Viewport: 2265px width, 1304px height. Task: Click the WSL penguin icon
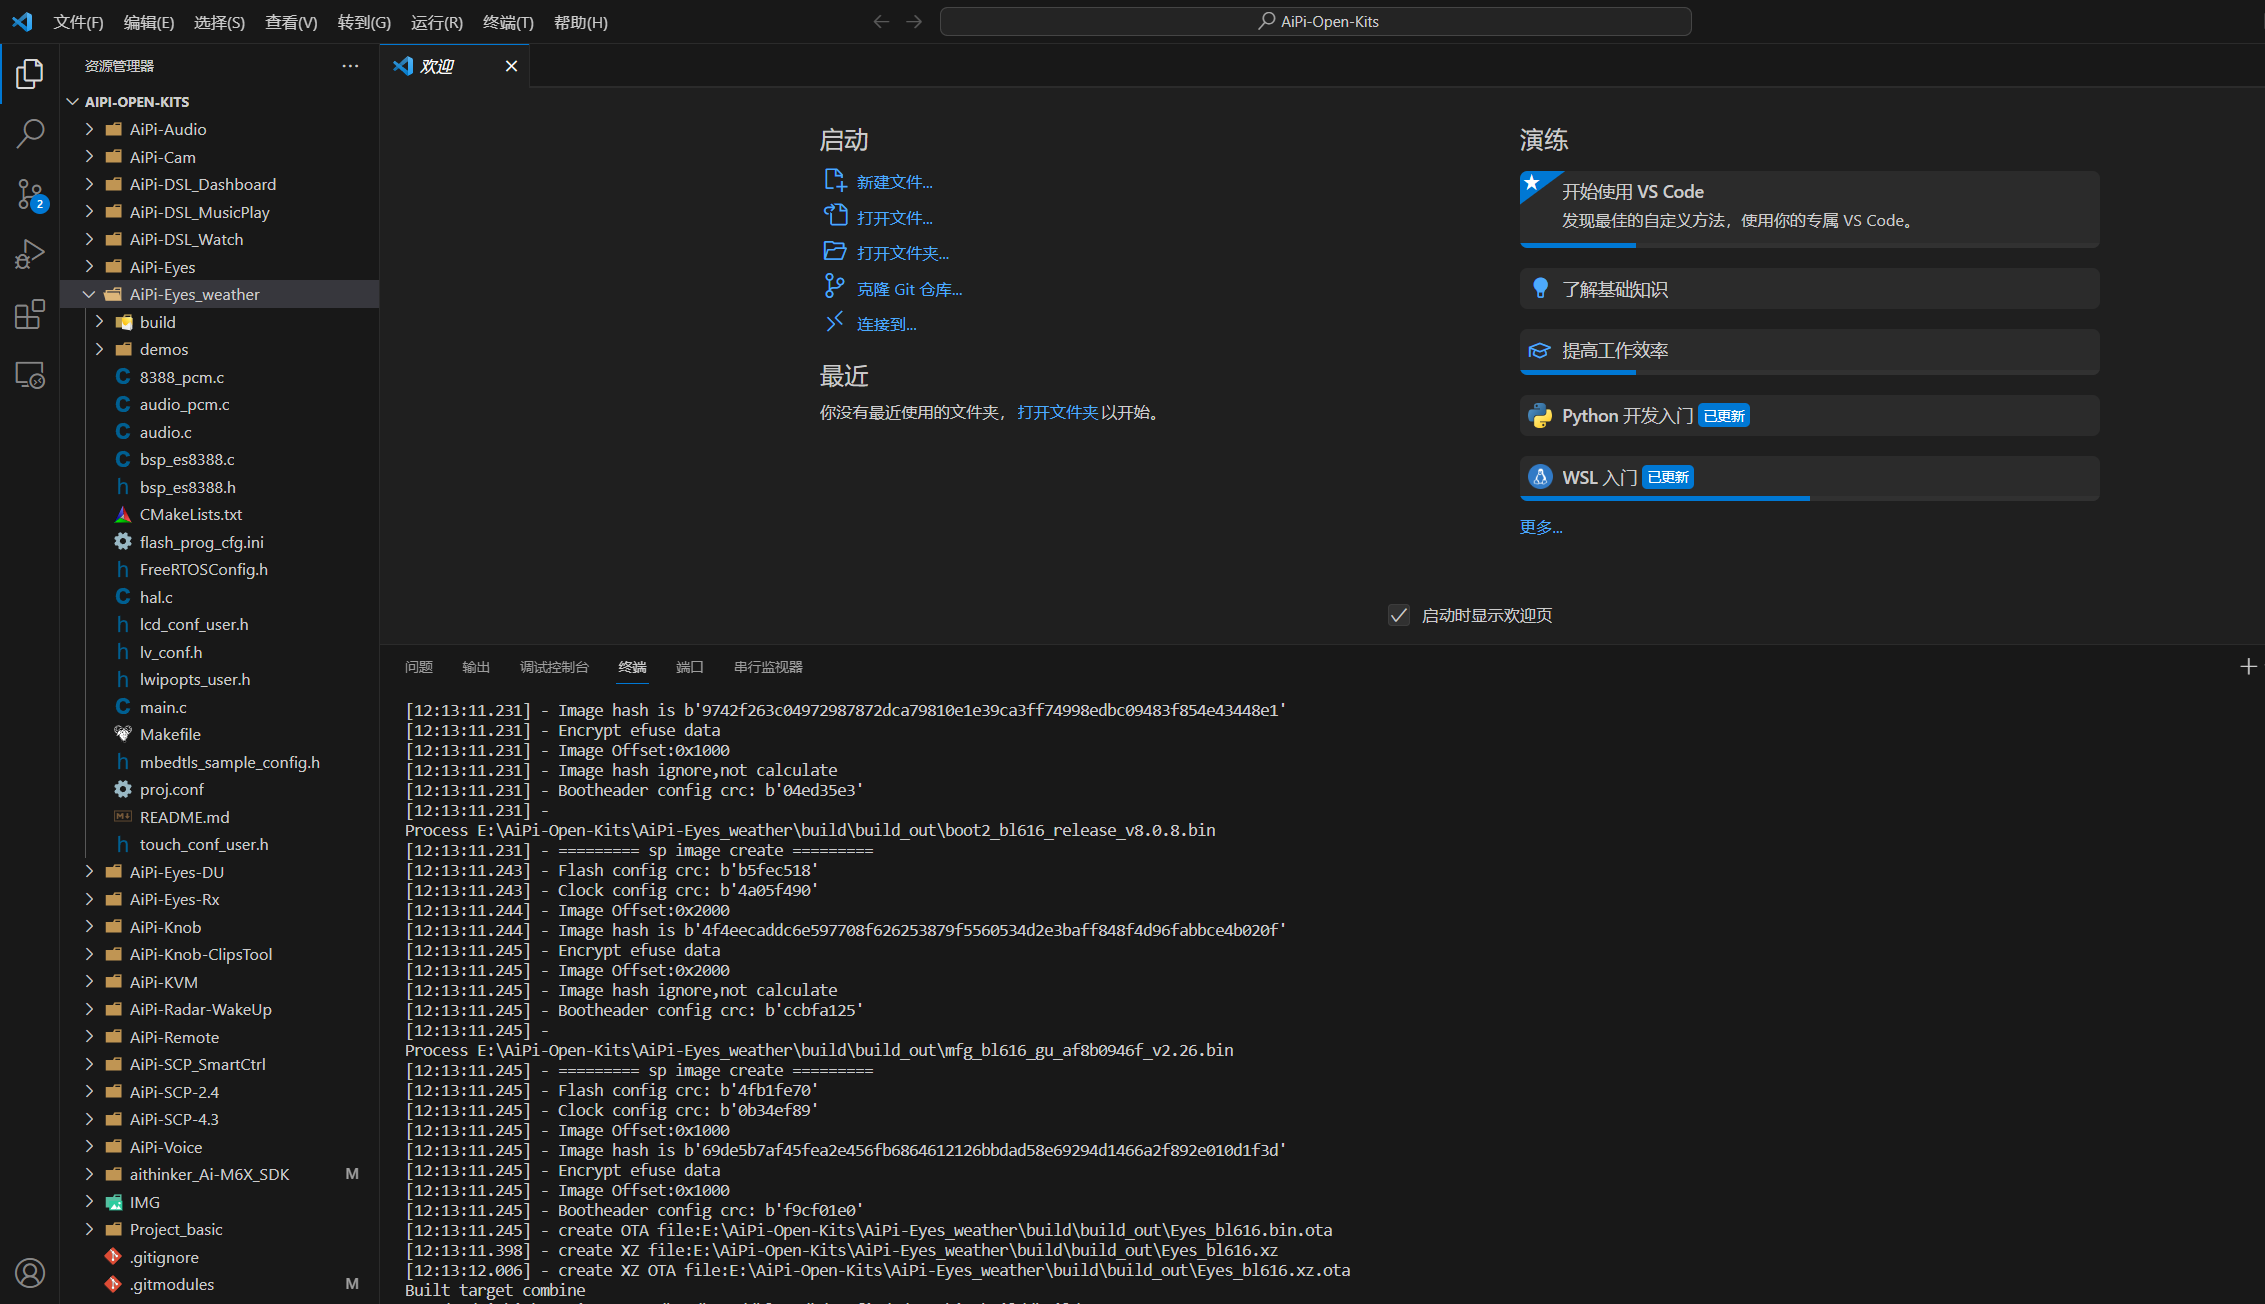[x=1540, y=477]
